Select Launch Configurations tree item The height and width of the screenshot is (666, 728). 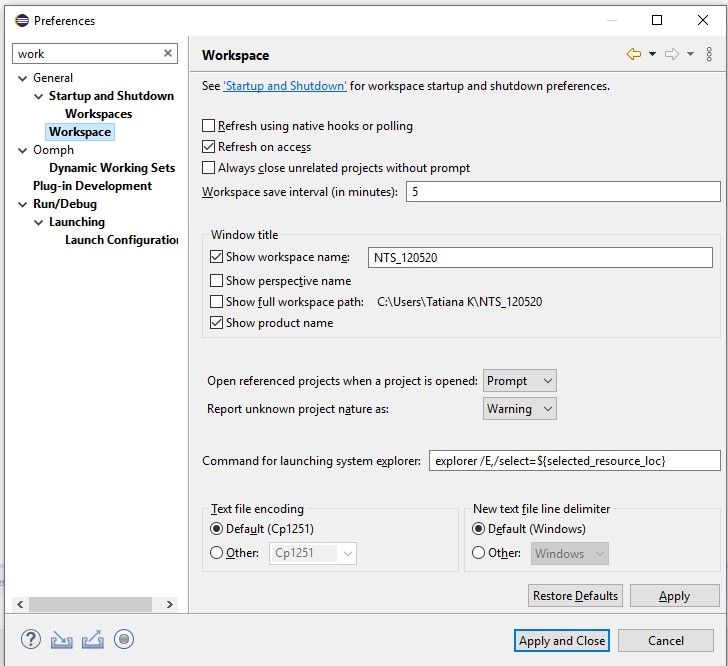(x=122, y=240)
